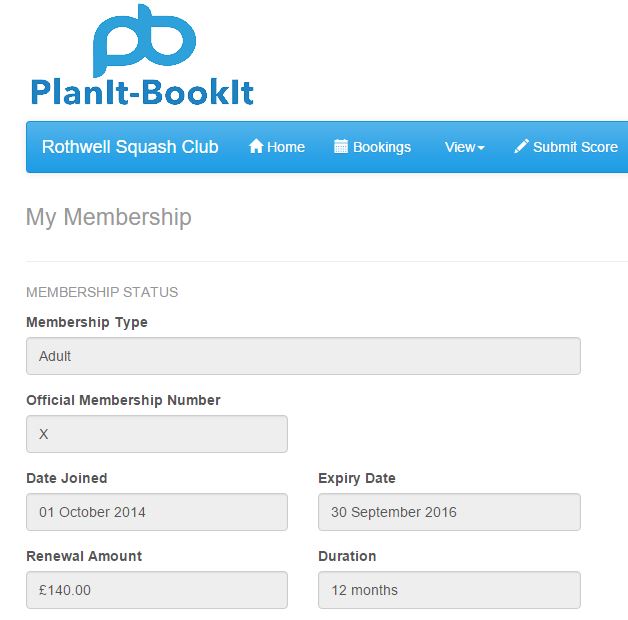Select the Duration field showing 12 months
Image resolution: width=628 pixels, height=620 pixels.
pos(449,590)
